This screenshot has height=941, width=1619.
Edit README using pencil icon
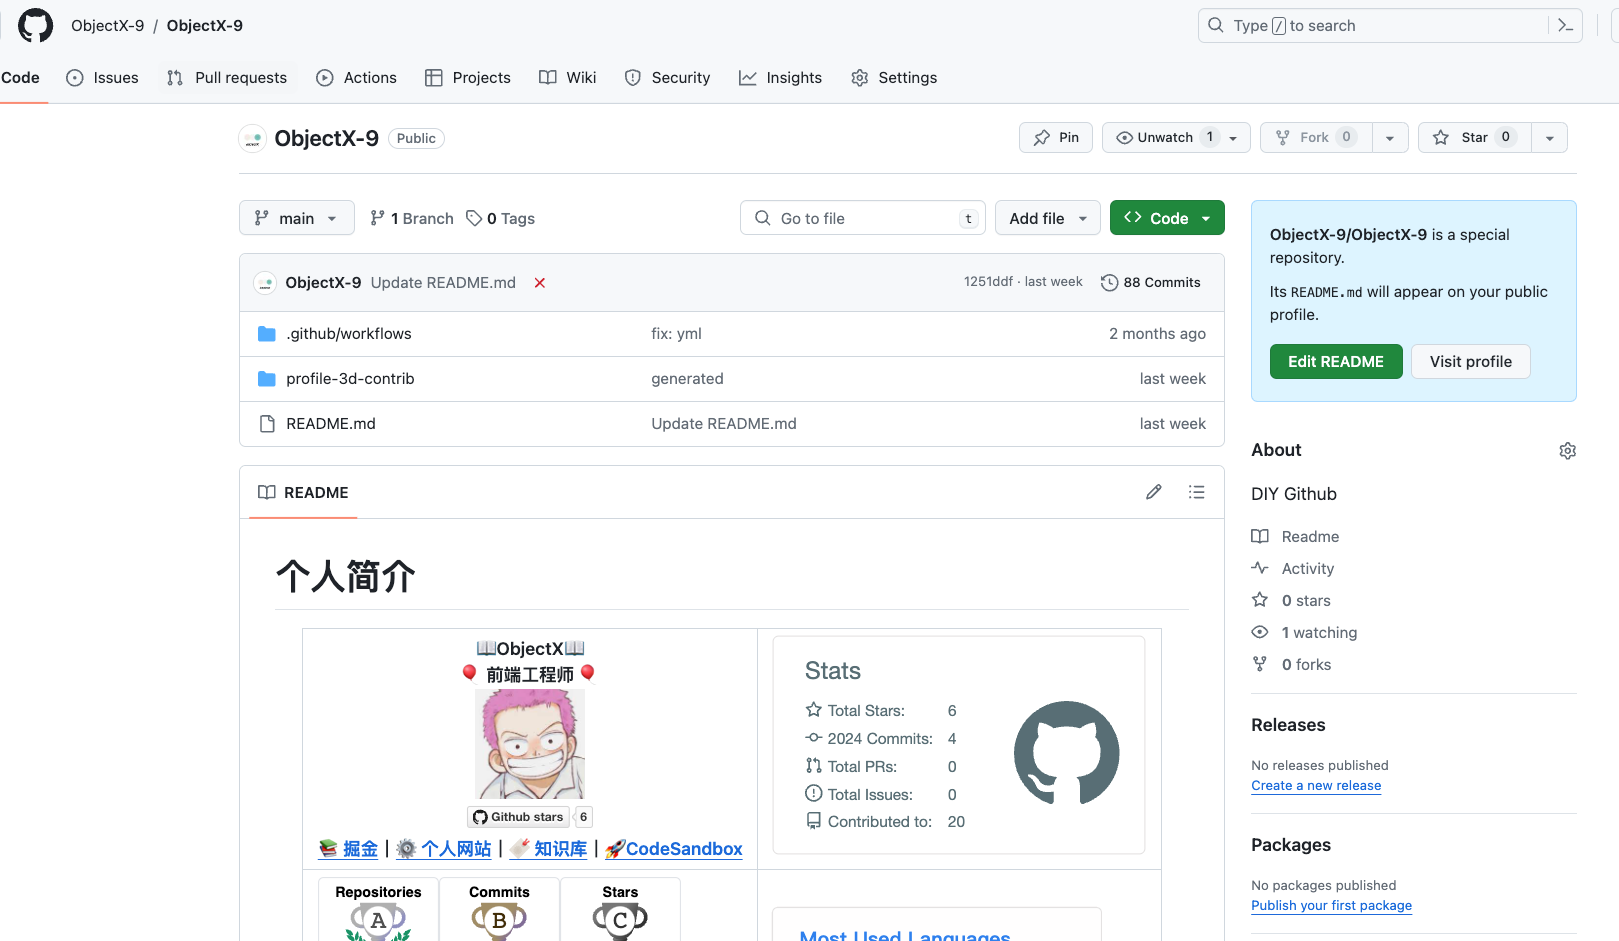pos(1154,492)
